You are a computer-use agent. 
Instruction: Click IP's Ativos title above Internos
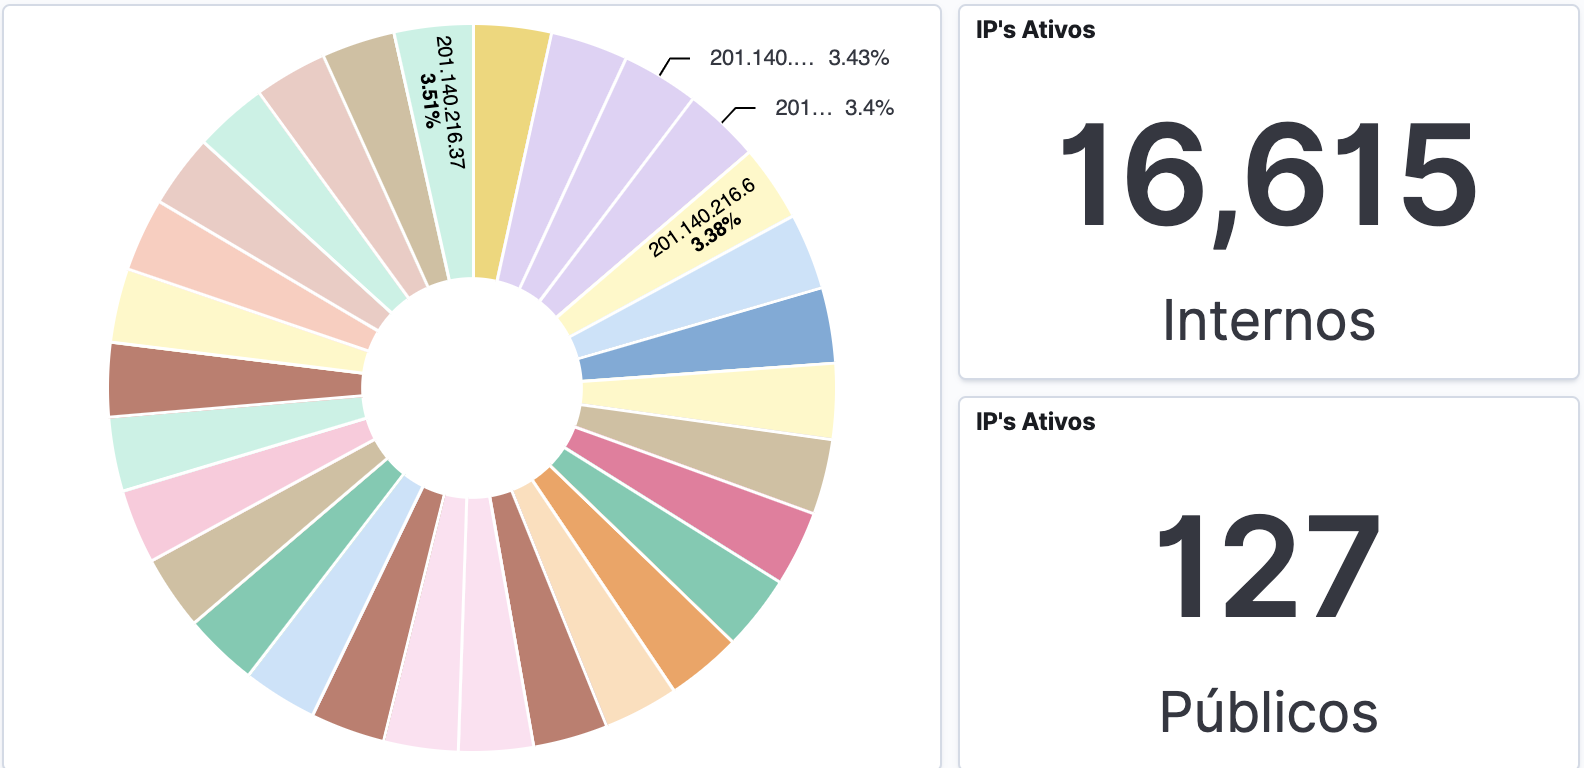(1035, 30)
